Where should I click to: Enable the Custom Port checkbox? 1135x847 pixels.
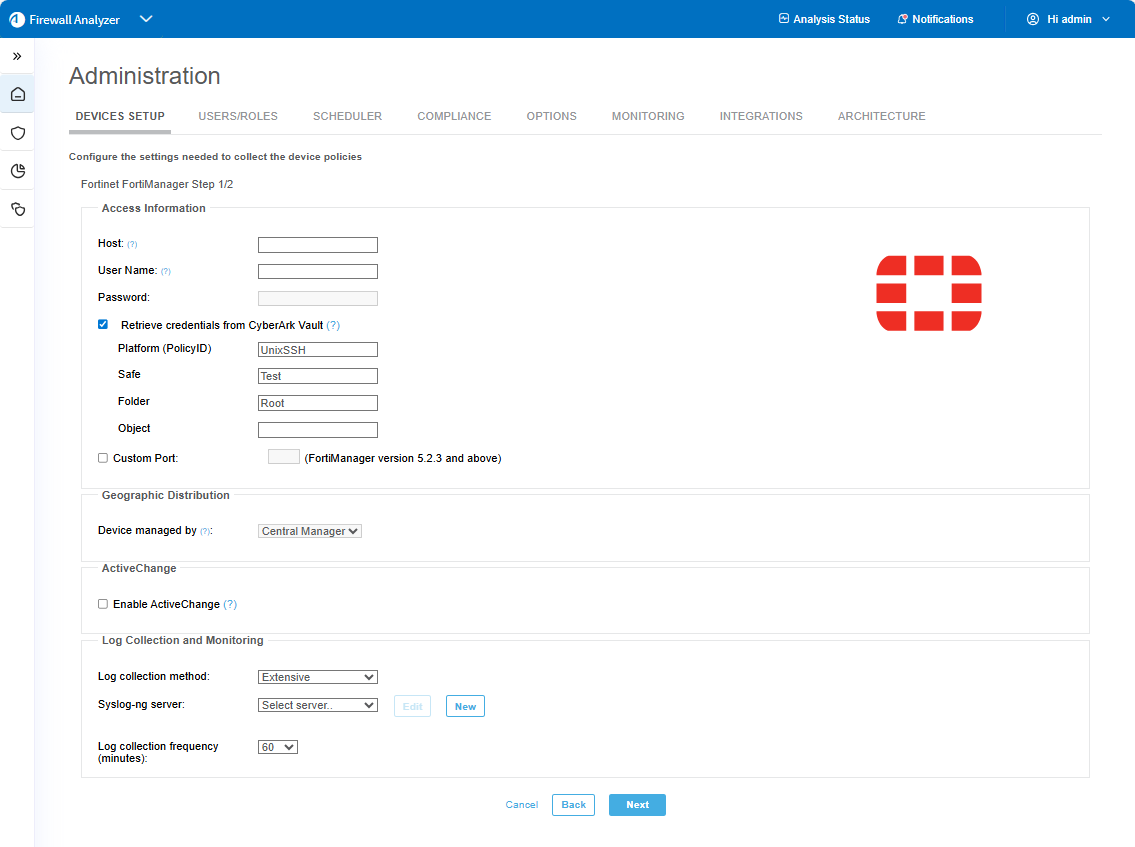point(103,458)
